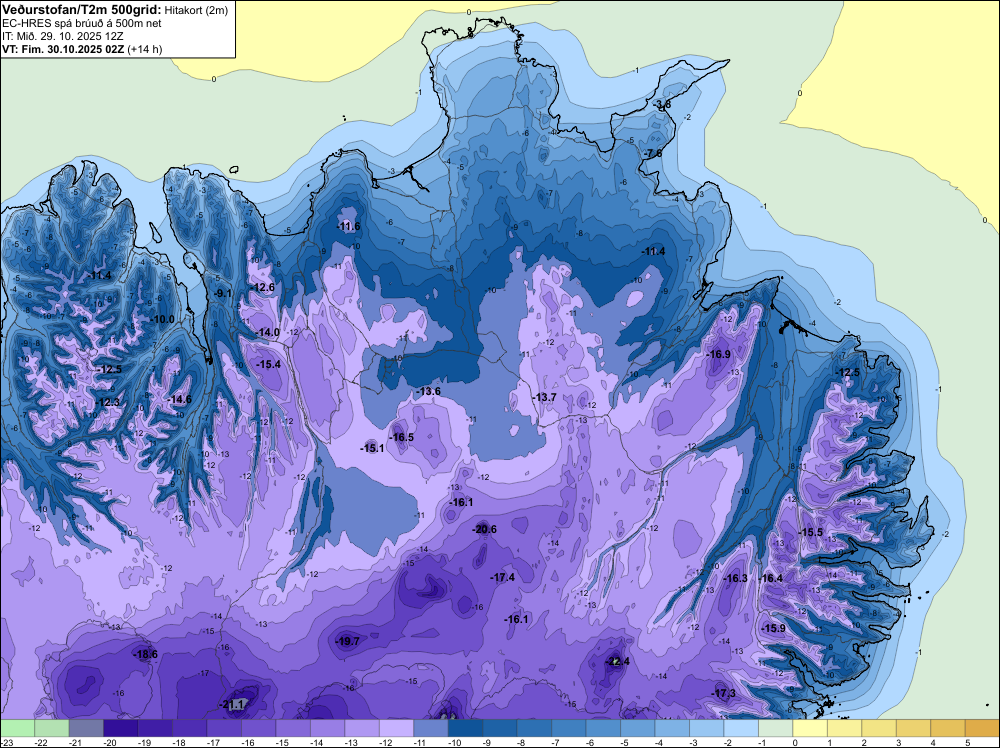Click the title text 'Veðurstofan/T2m 500grid:'
Image resolution: width=1000 pixels, height=748 pixels.
point(82,9)
